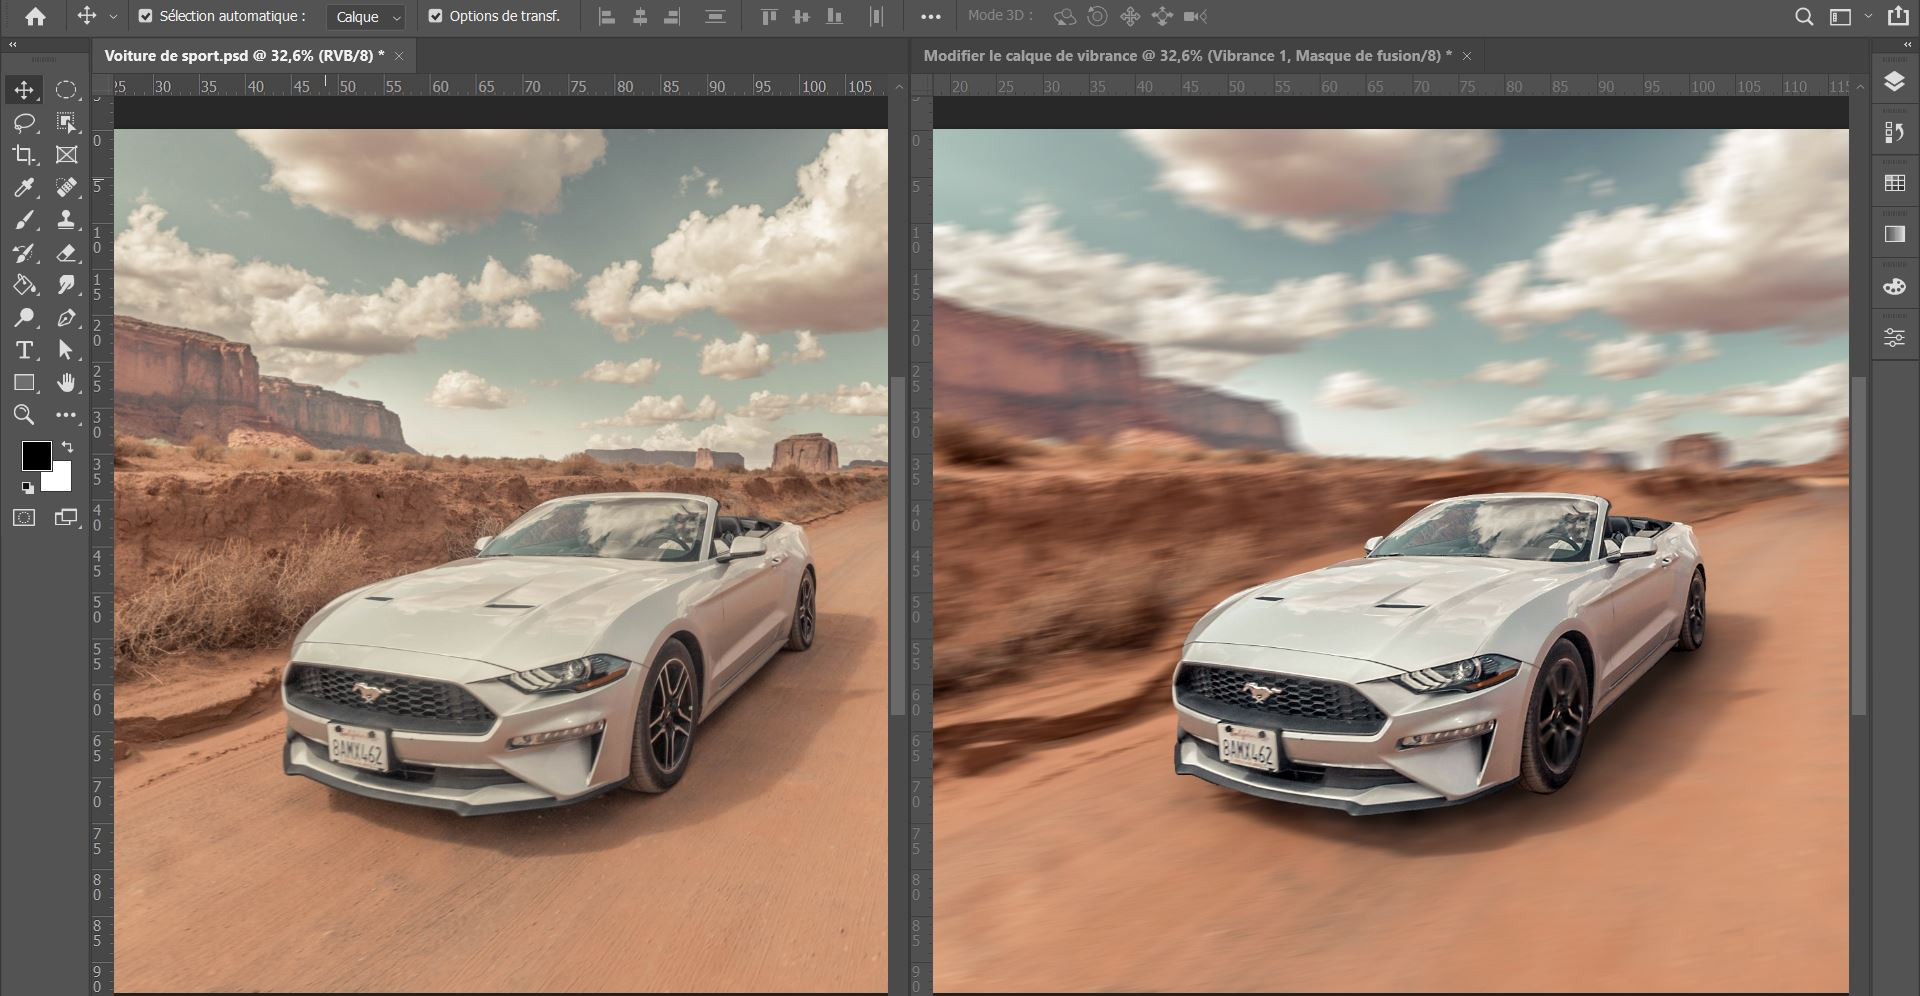Open the Calque dropdown
Image resolution: width=1920 pixels, height=996 pixels.
(367, 17)
